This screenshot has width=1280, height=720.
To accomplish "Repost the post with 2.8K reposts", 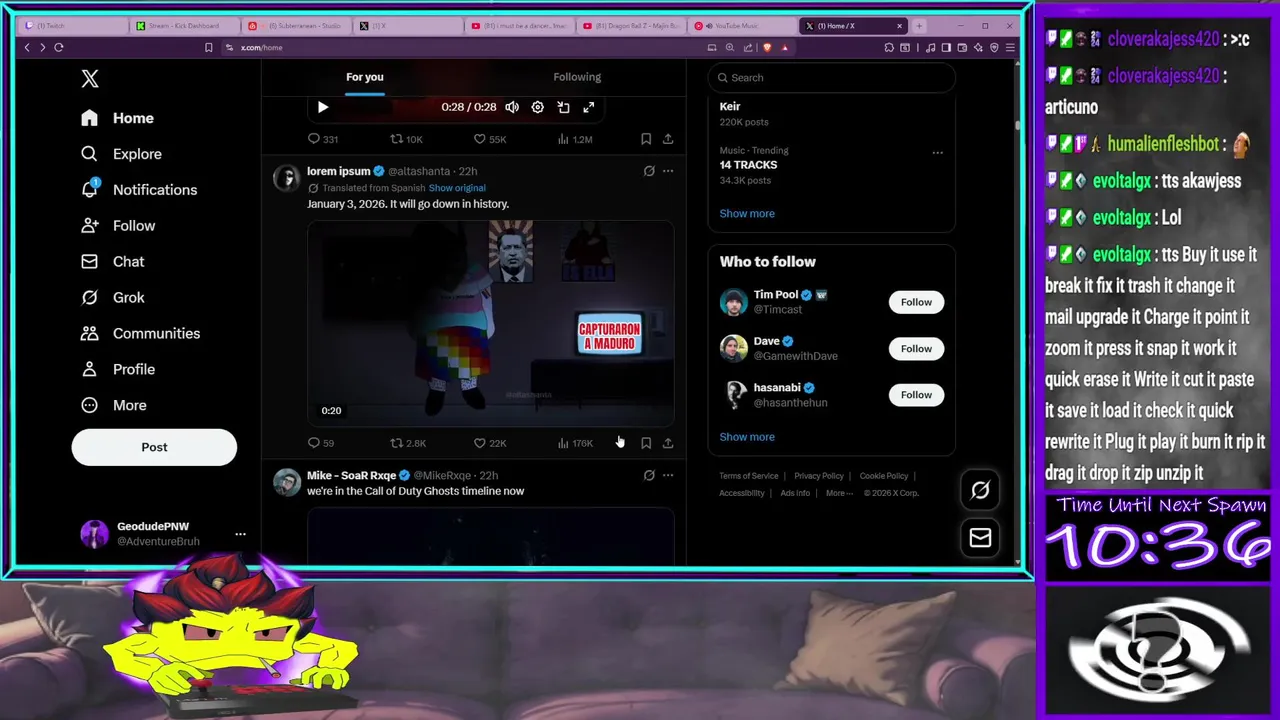I will click(408, 443).
